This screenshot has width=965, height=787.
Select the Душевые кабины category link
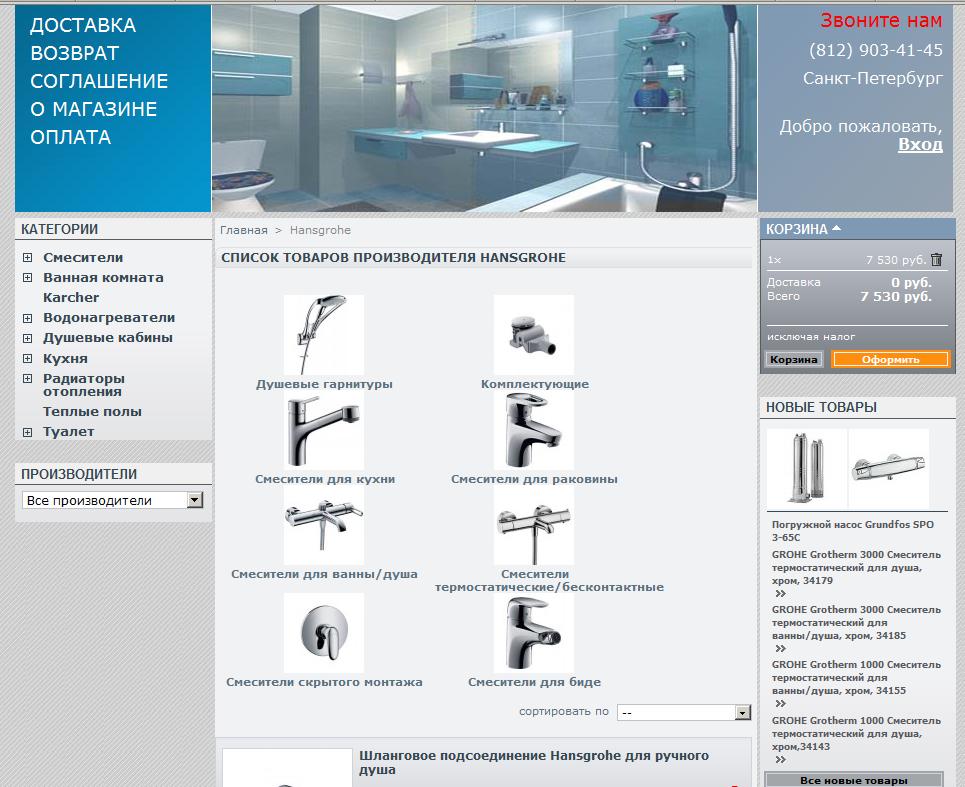pos(108,338)
